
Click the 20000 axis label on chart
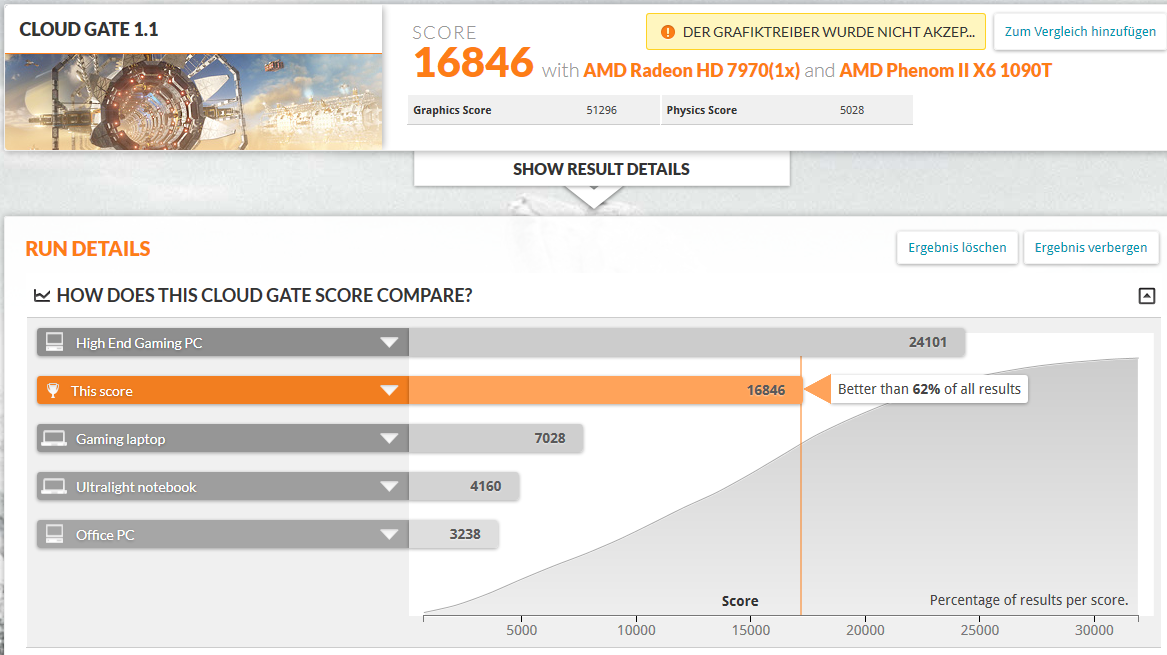click(x=865, y=630)
